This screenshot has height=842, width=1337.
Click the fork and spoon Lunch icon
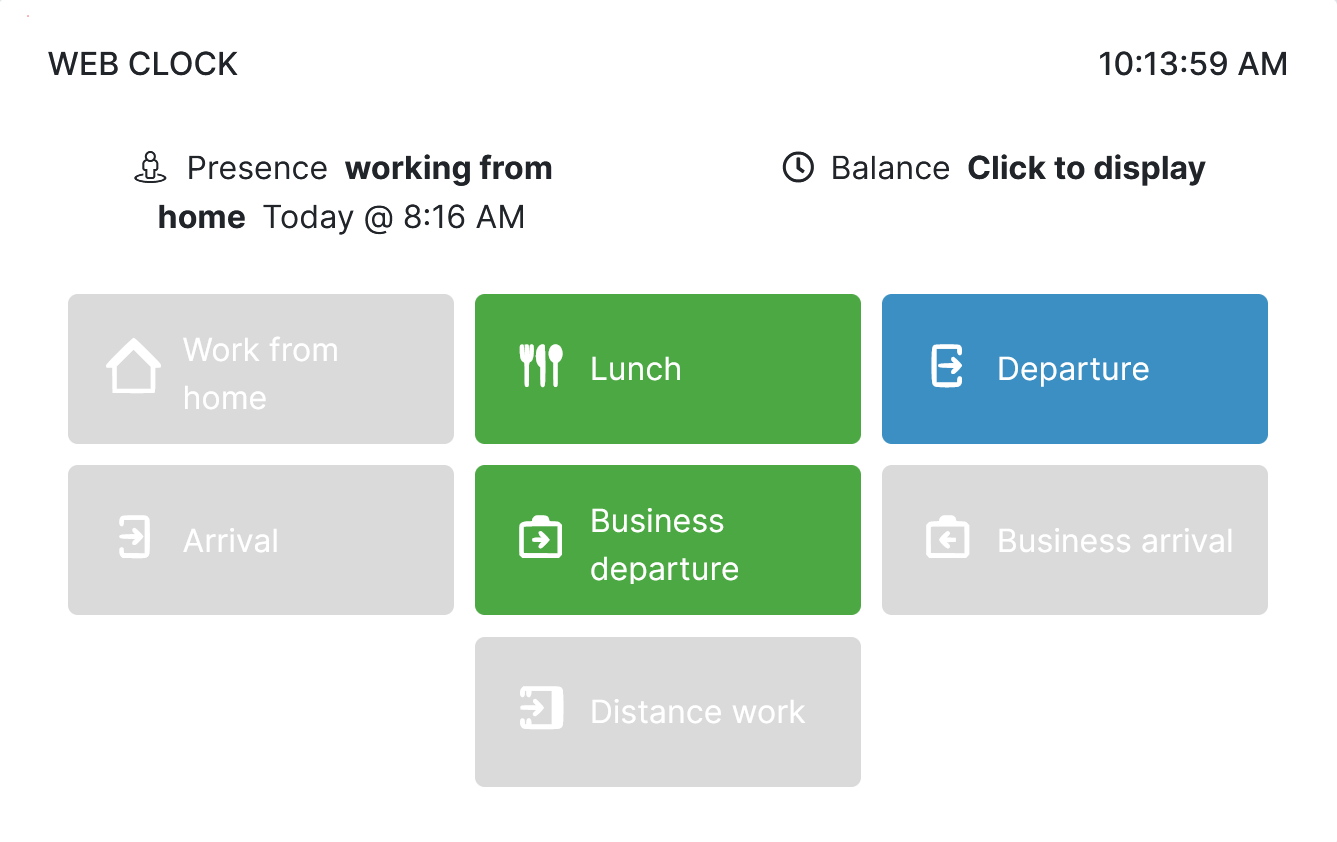[541, 366]
